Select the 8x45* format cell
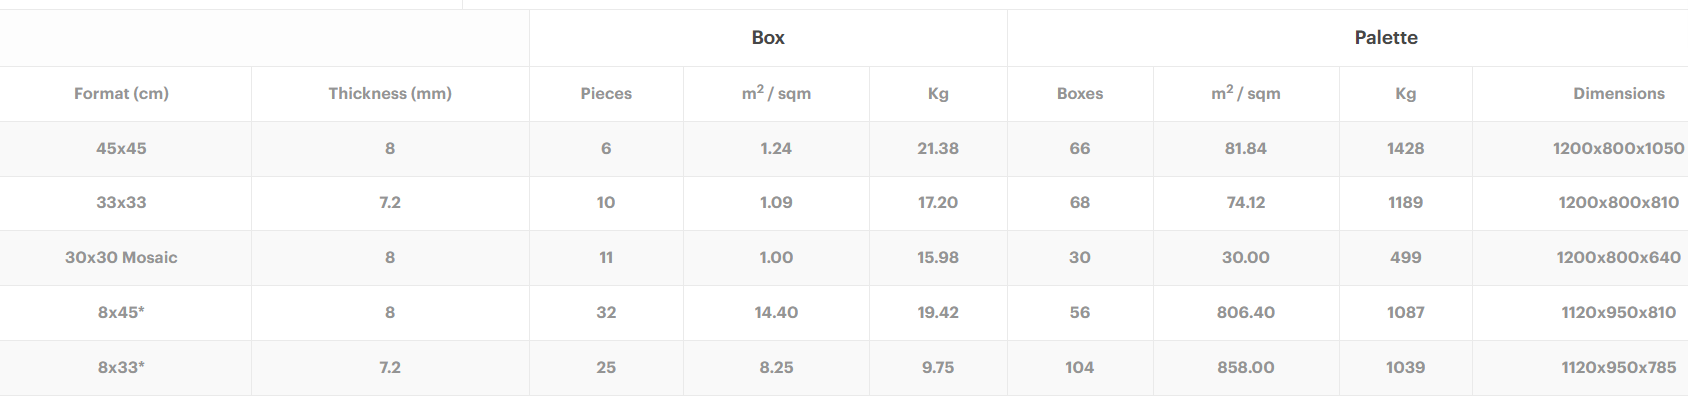This screenshot has width=1688, height=396. click(x=121, y=313)
